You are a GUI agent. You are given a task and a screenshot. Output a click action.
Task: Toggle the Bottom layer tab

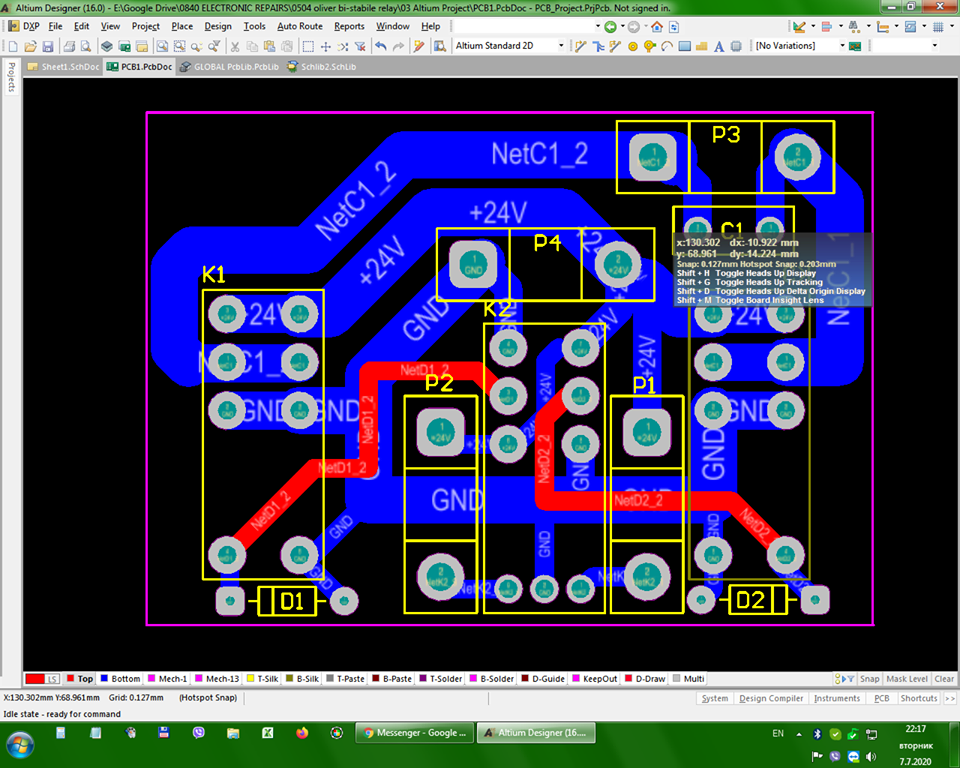[120, 679]
